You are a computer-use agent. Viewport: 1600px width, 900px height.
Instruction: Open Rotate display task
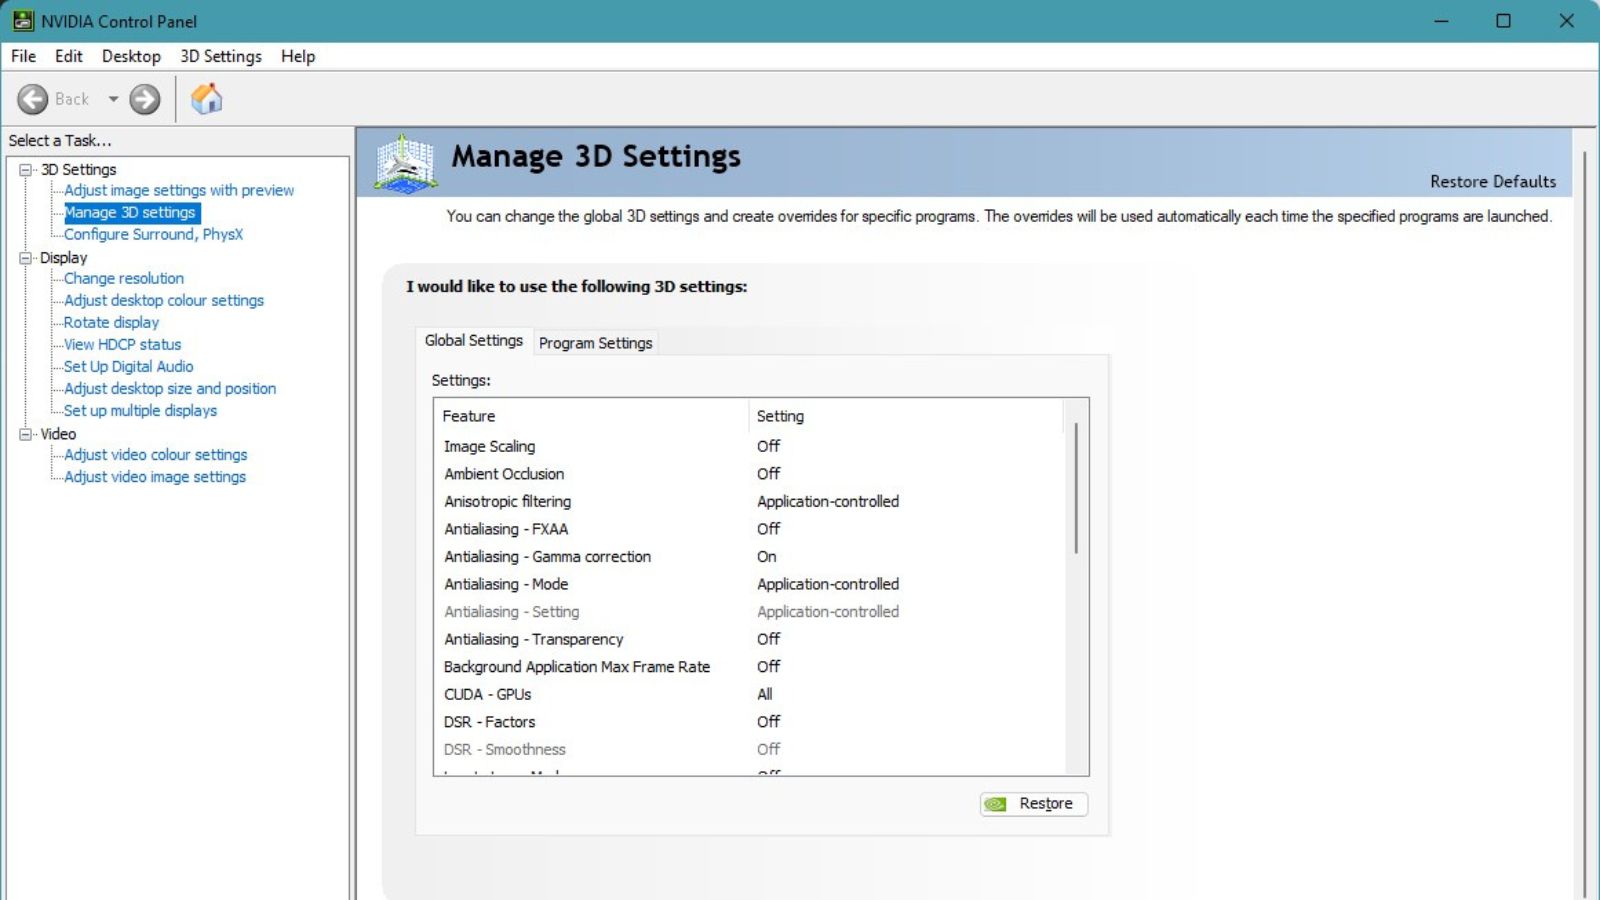tap(111, 322)
